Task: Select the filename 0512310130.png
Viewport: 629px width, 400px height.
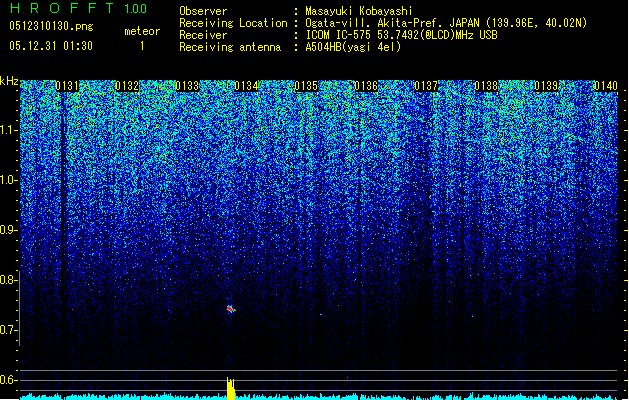Action: pos(51,26)
